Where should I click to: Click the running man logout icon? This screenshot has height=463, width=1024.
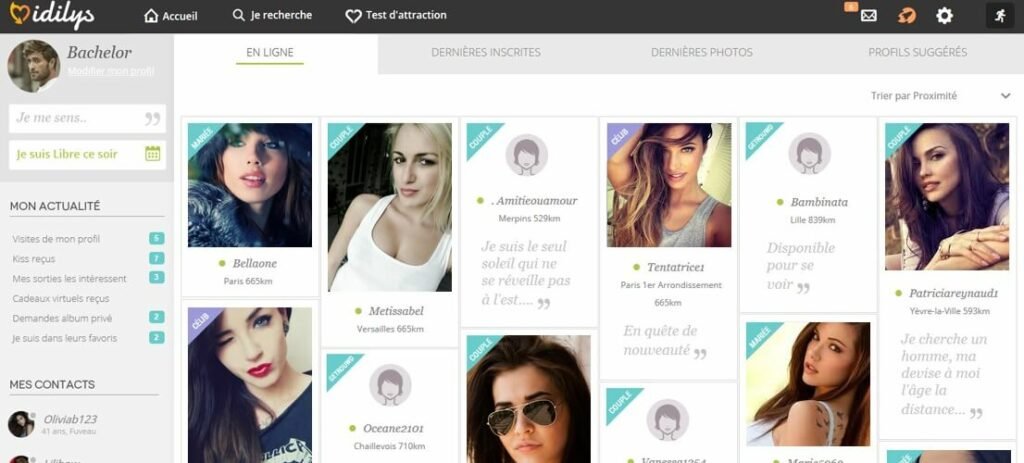[x=998, y=16]
